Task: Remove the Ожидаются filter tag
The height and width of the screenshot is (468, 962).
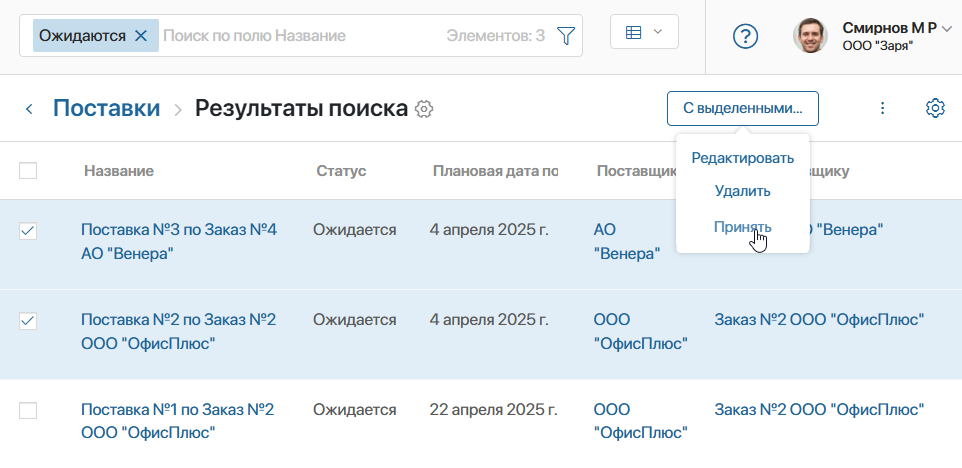Action: click(x=141, y=36)
